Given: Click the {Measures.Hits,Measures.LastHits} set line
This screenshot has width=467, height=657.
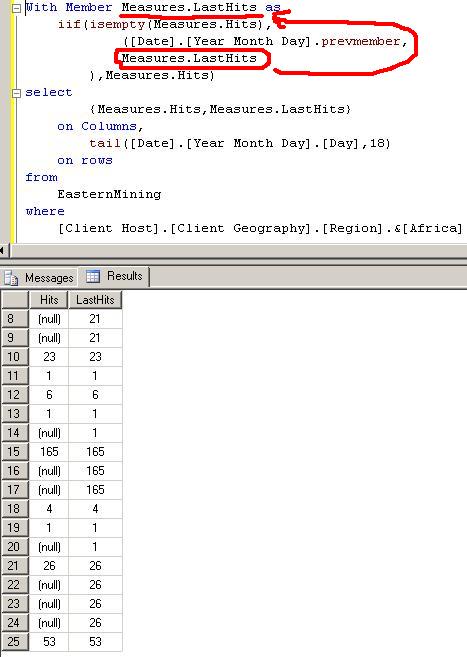Looking at the screenshot, I should (x=220, y=110).
